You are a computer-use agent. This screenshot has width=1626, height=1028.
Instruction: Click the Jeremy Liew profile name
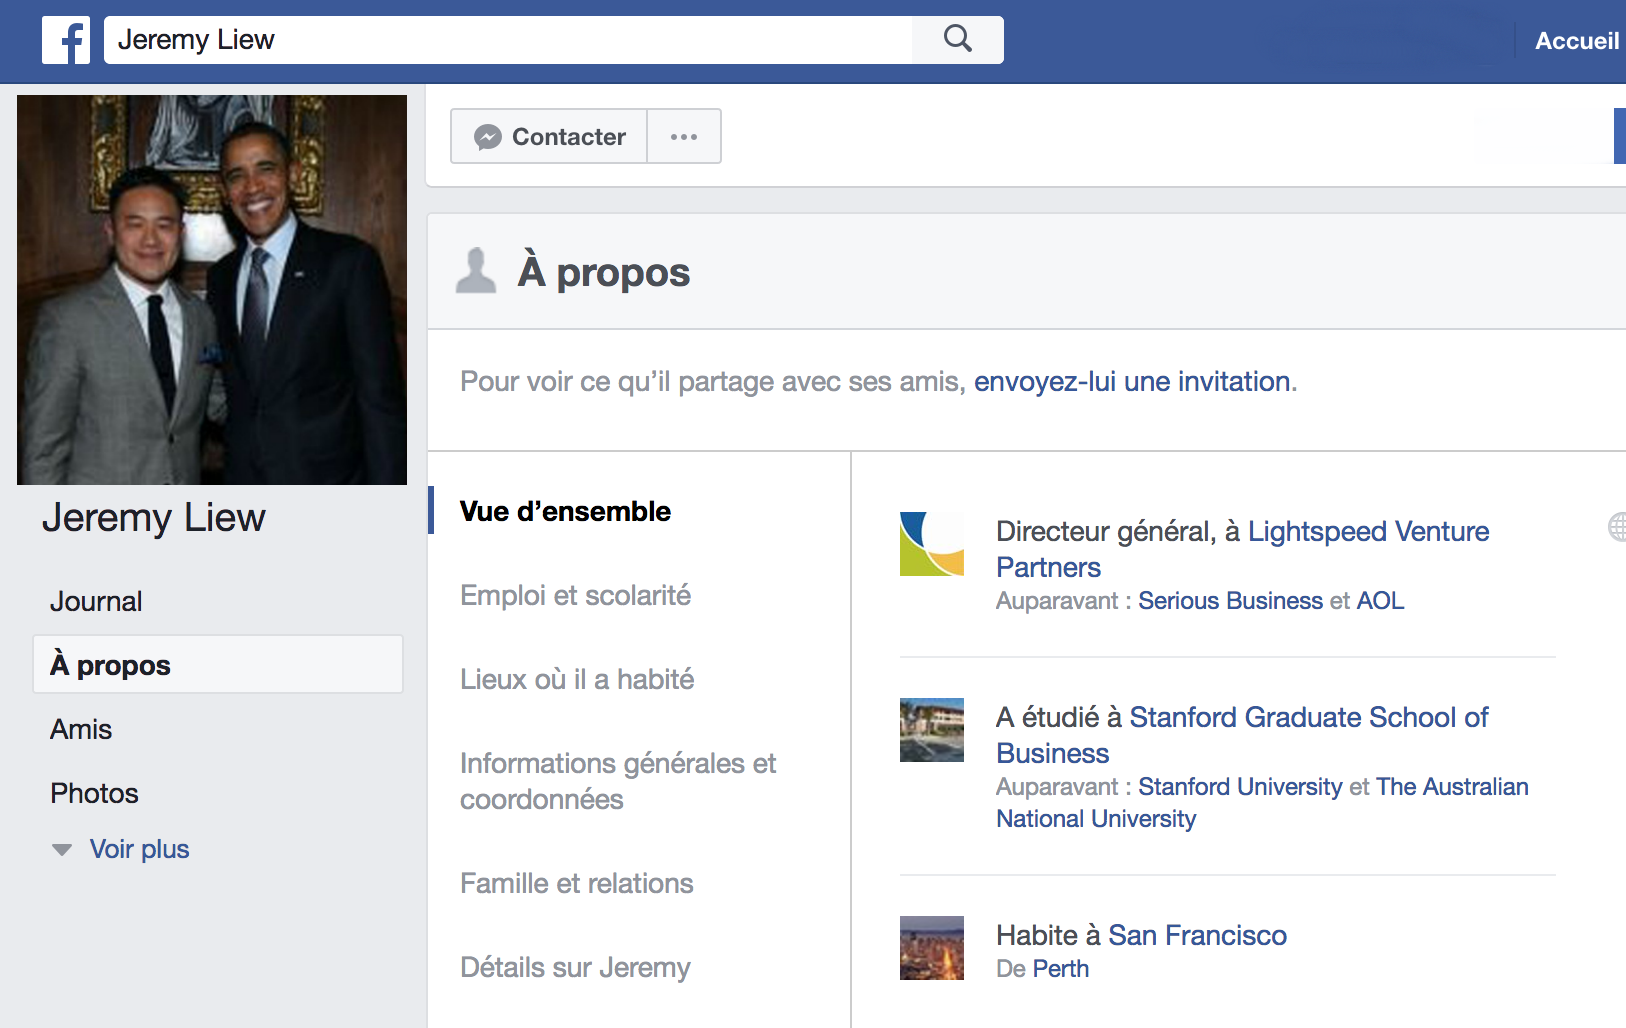coord(154,518)
